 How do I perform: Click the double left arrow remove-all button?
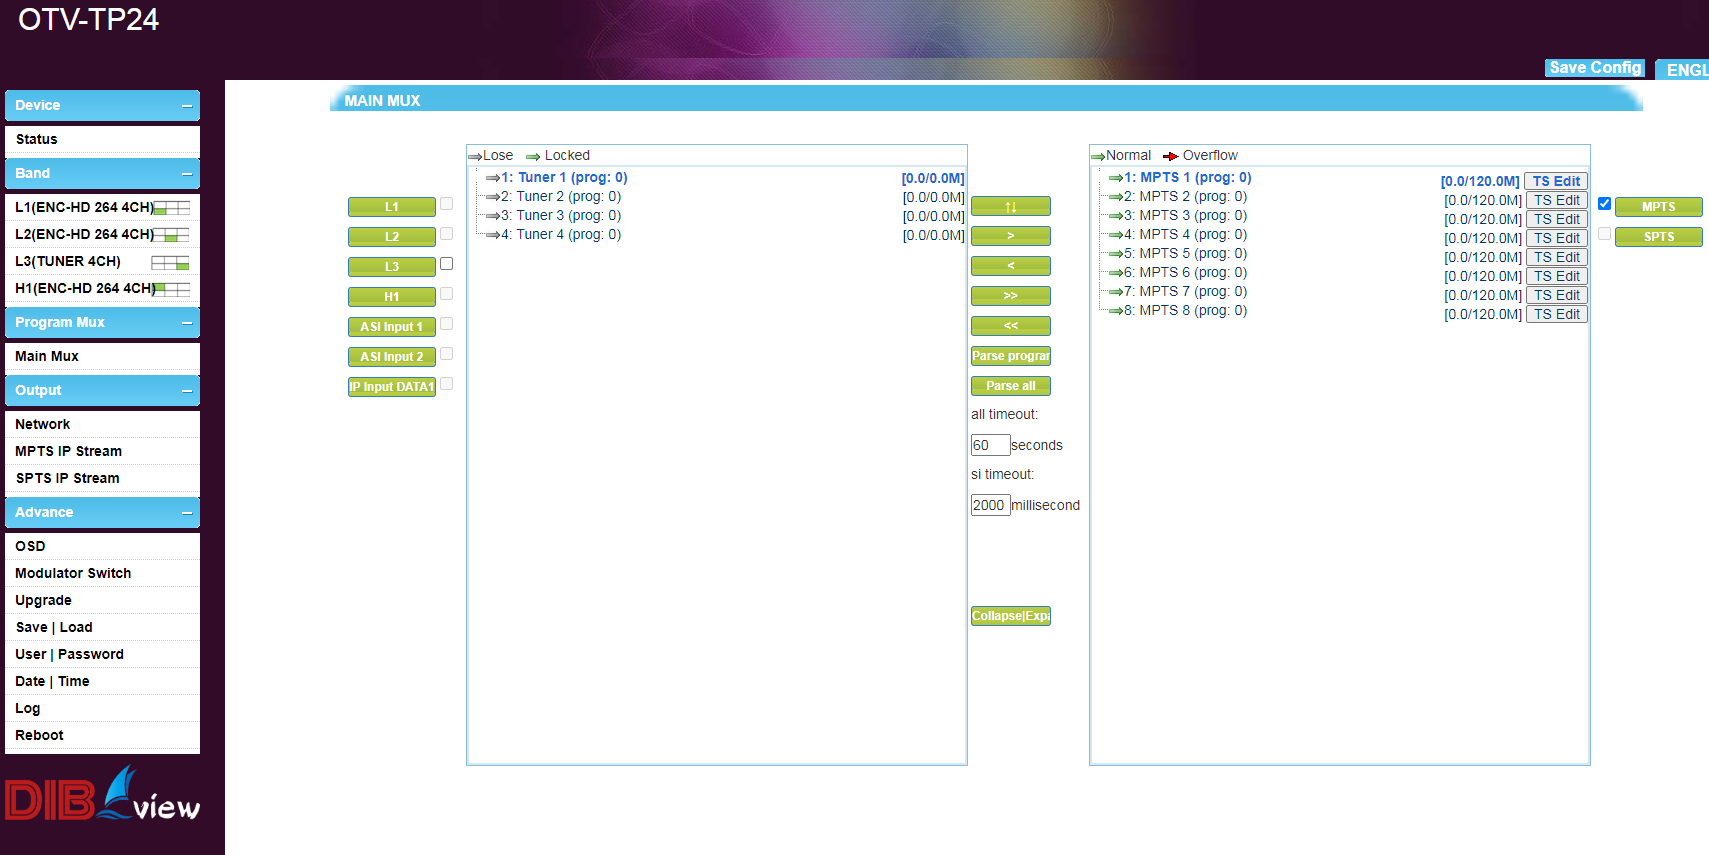1010,326
